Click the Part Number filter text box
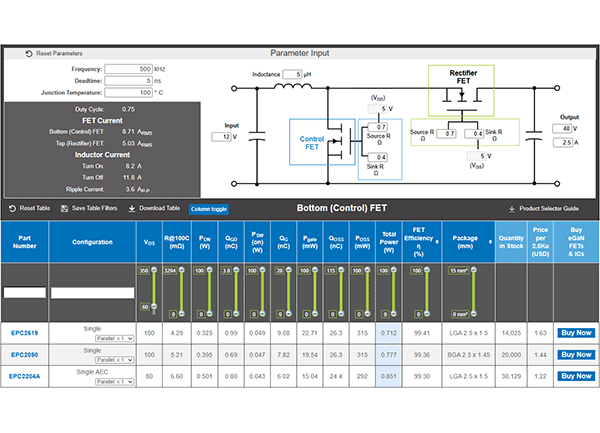The image size is (600, 433). coord(23,293)
